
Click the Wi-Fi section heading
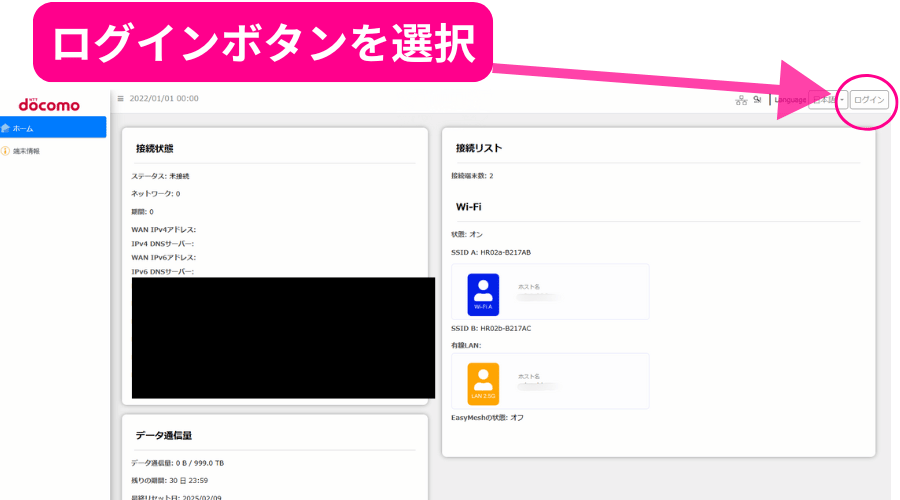[468, 207]
